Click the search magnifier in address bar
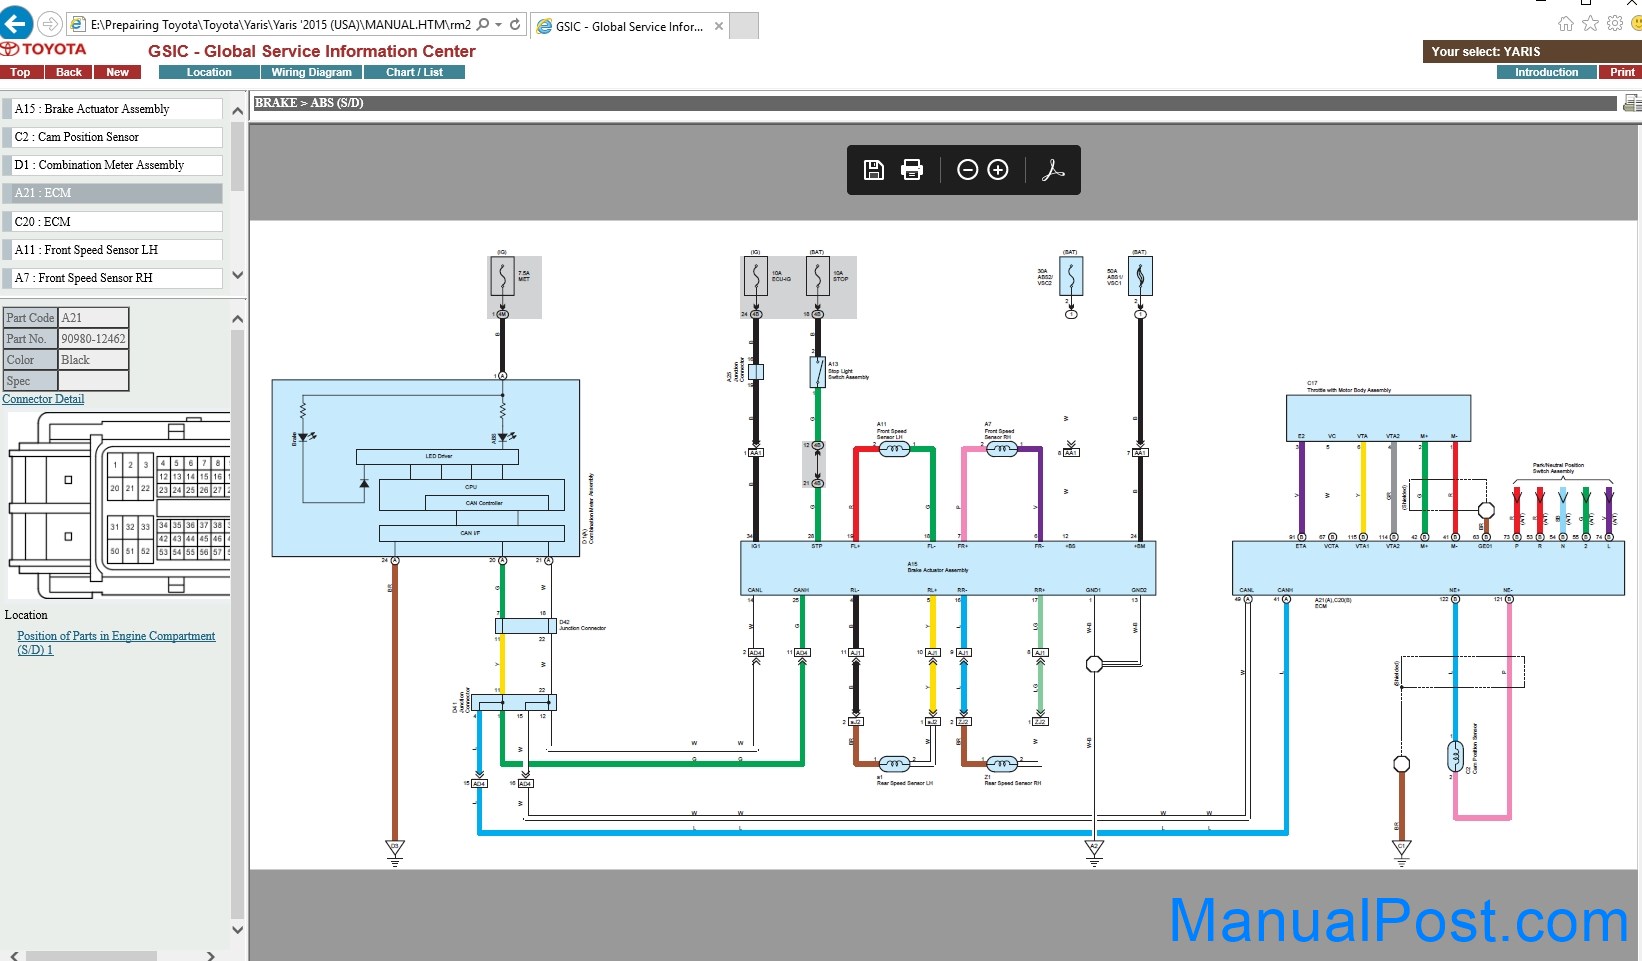This screenshot has width=1642, height=961. pyautogui.click(x=484, y=24)
